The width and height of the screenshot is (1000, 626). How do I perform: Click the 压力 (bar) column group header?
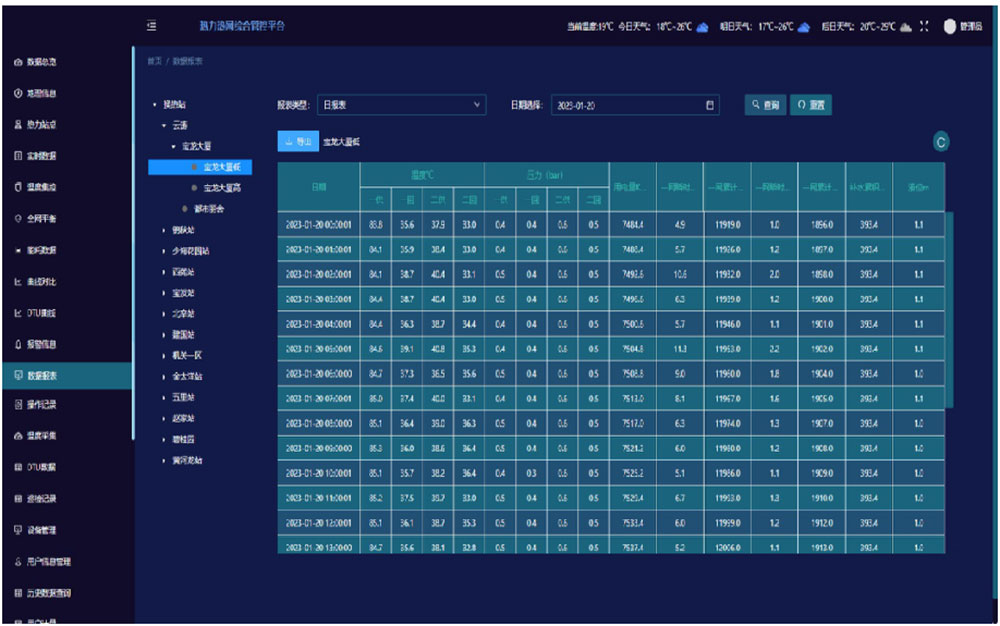(547, 175)
